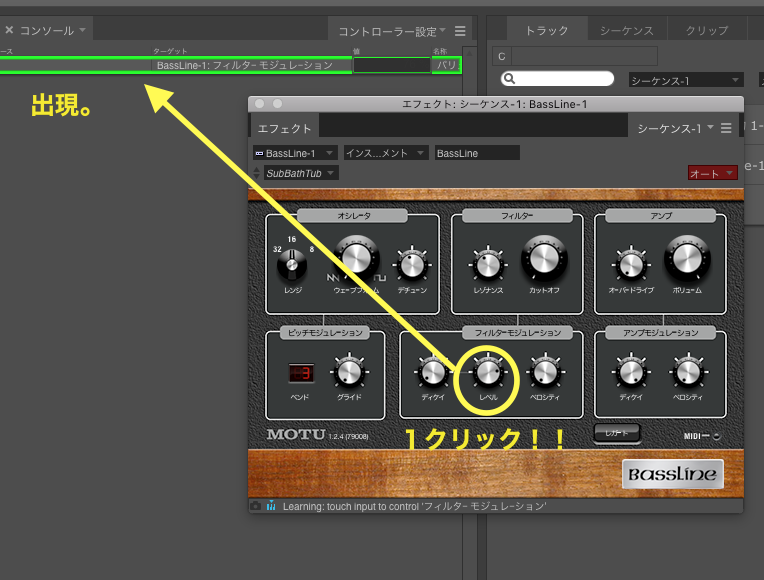The width and height of the screenshot is (764, 580).
Task: Open the effect window hamburger menu
Action: pyautogui.click(x=726, y=128)
